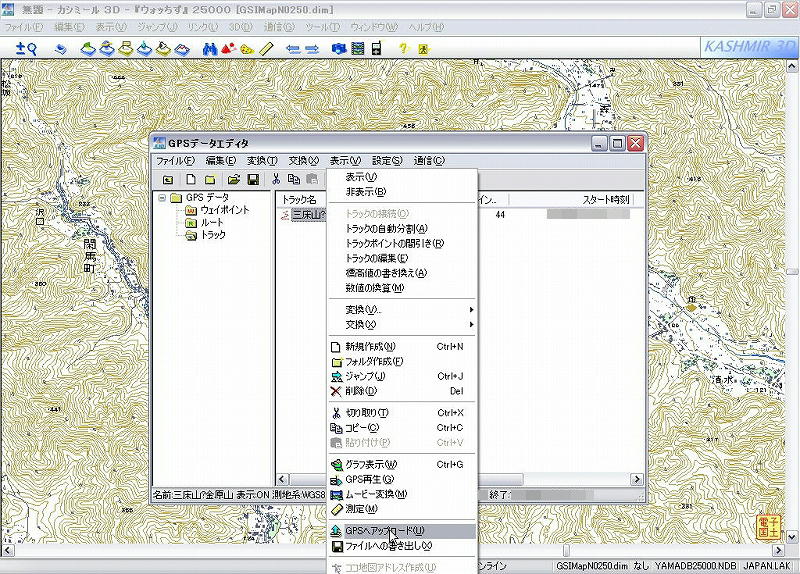The width and height of the screenshot is (800, 574).
Task: Click the zoom plus/minus magnifier icon
Action: point(26,48)
